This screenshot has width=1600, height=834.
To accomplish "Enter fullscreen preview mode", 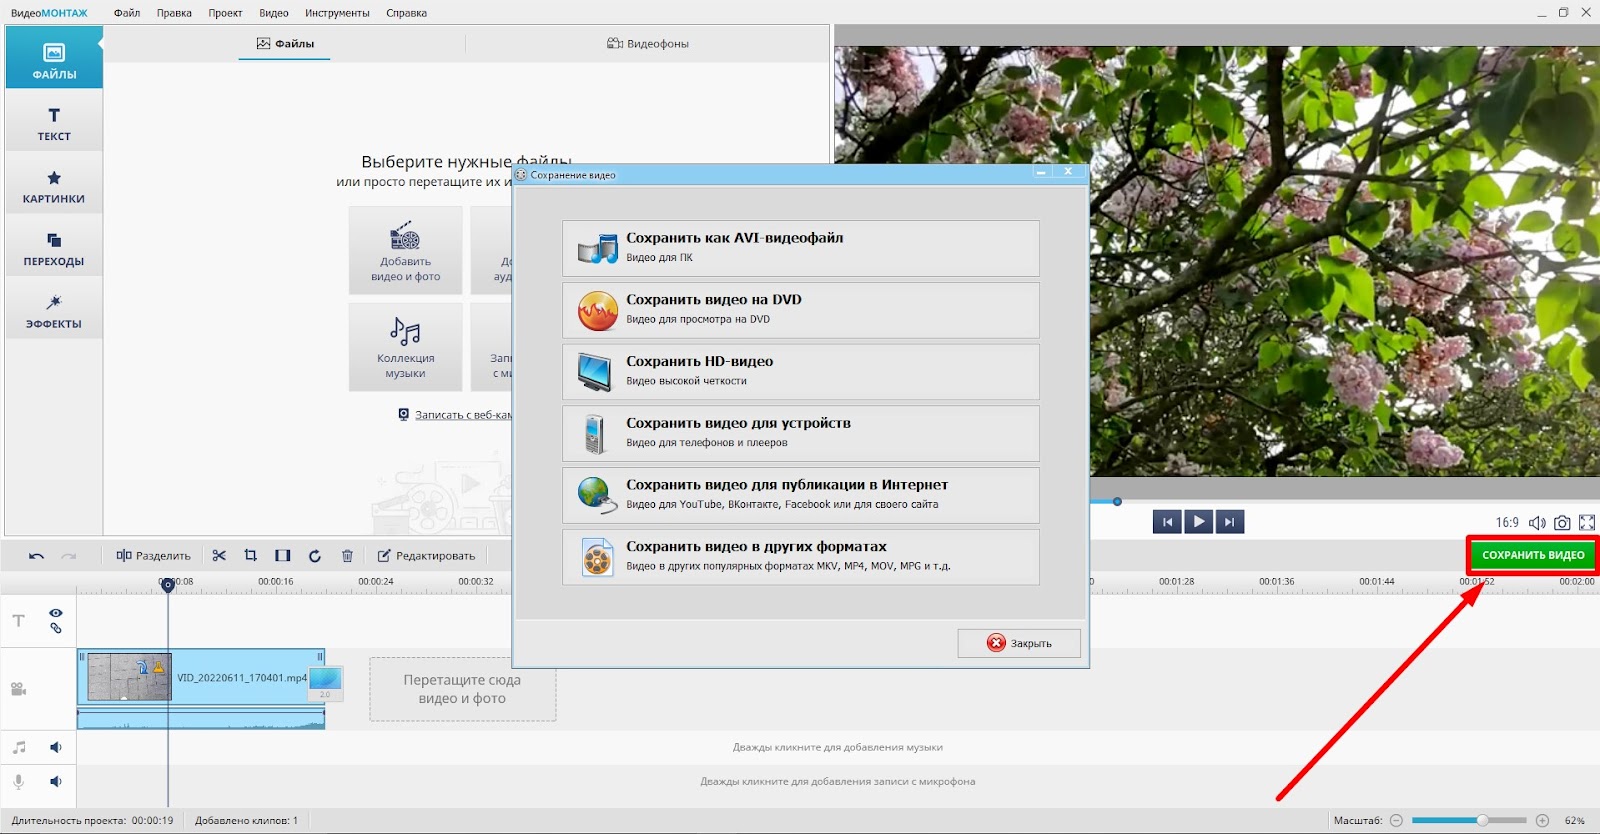I will [1587, 523].
